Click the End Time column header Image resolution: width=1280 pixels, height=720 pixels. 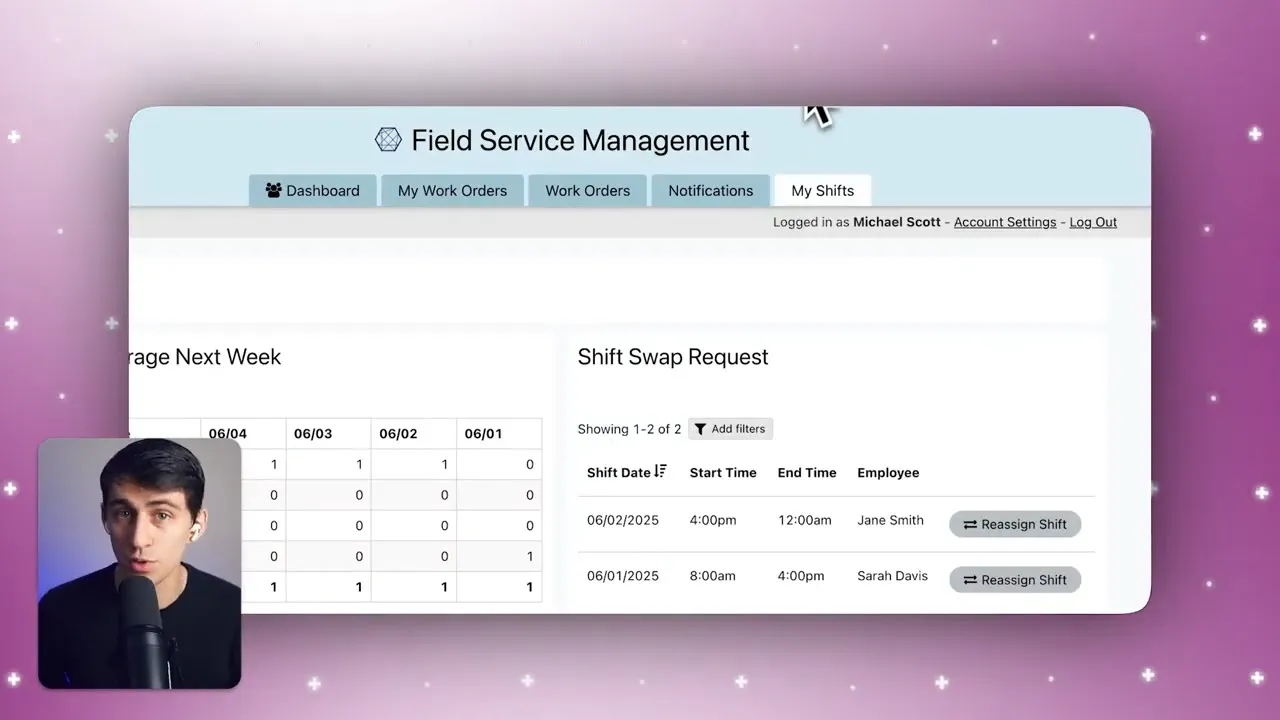coord(807,472)
